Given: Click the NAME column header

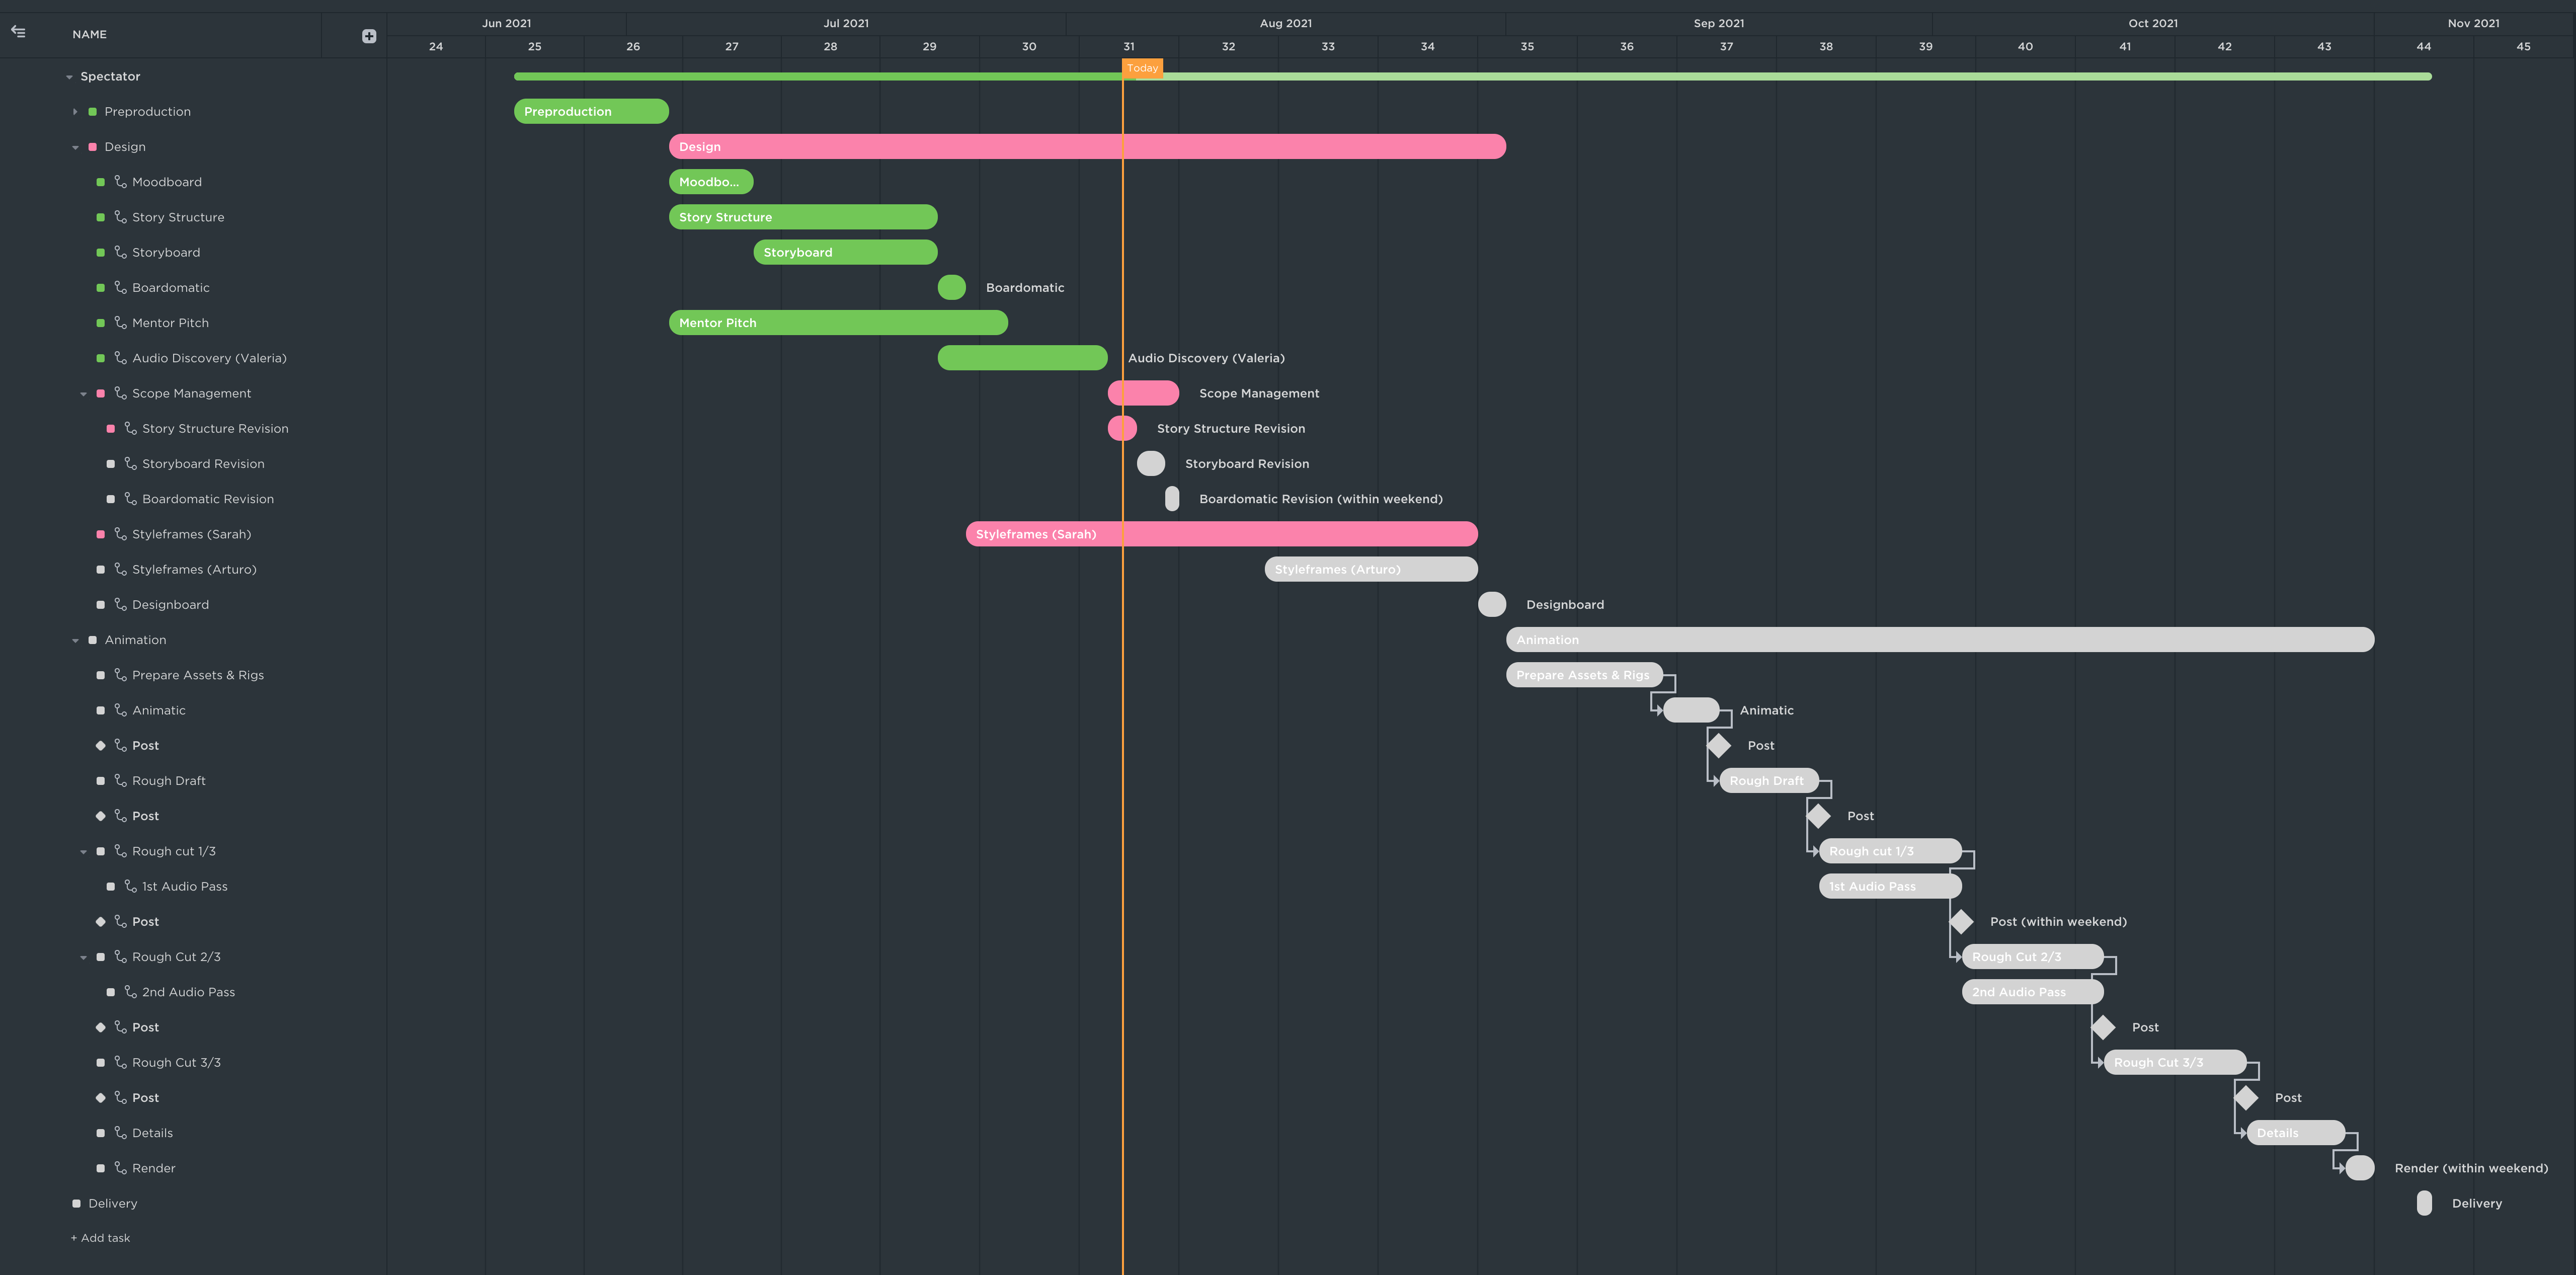Looking at the screenshot, I should click(x=89, y=34).
